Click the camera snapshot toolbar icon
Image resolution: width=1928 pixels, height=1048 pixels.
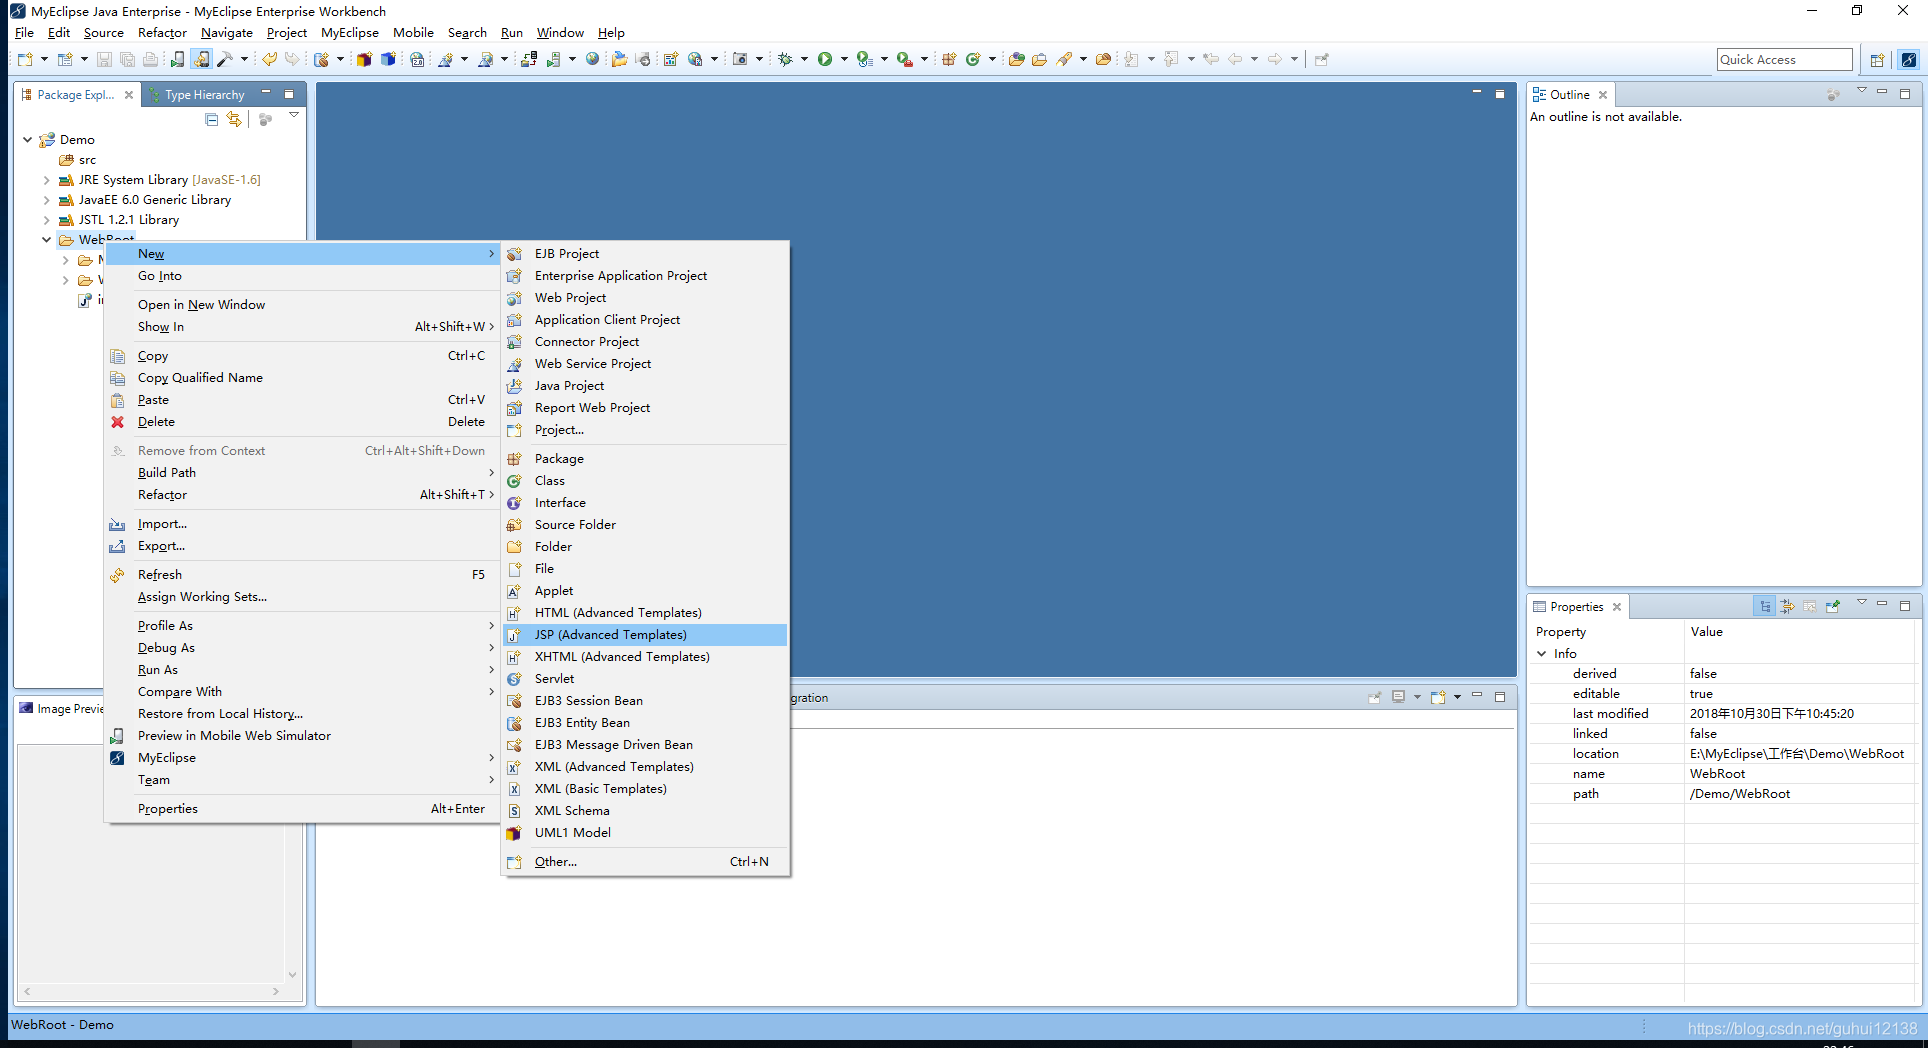[x=740, y=60]
